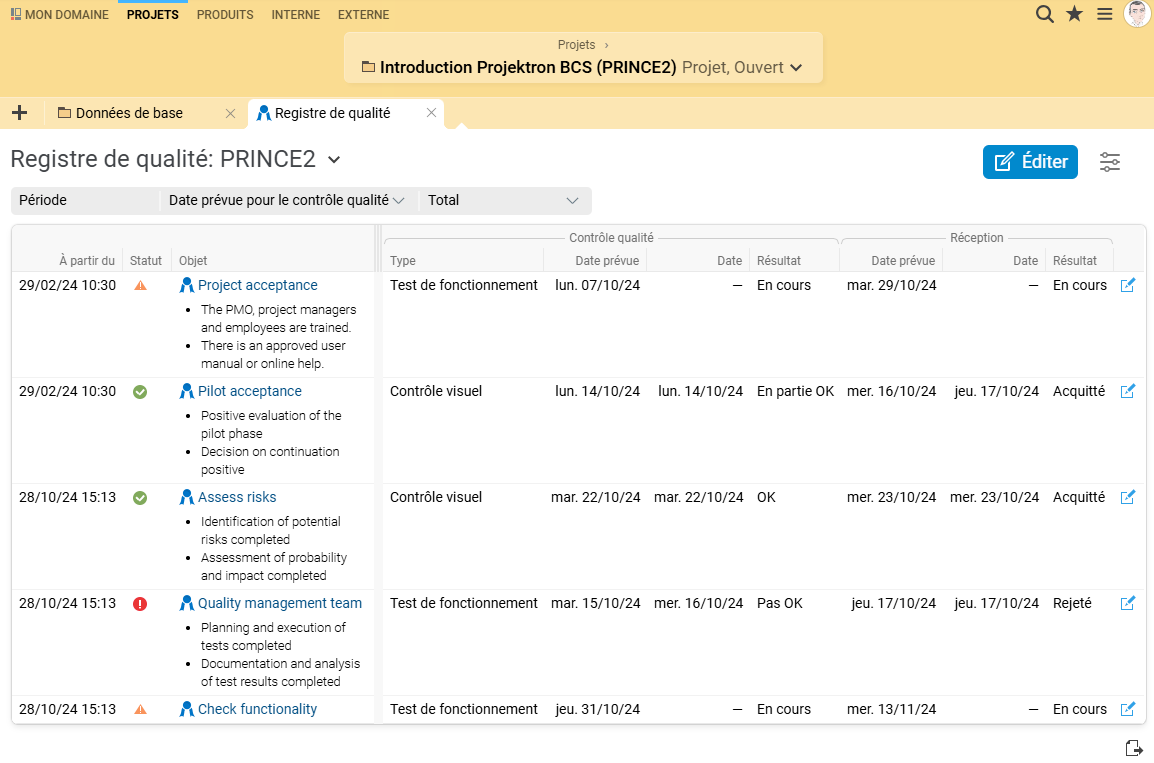Click the person icon beside Pilot acceptance

pos(187,391)
